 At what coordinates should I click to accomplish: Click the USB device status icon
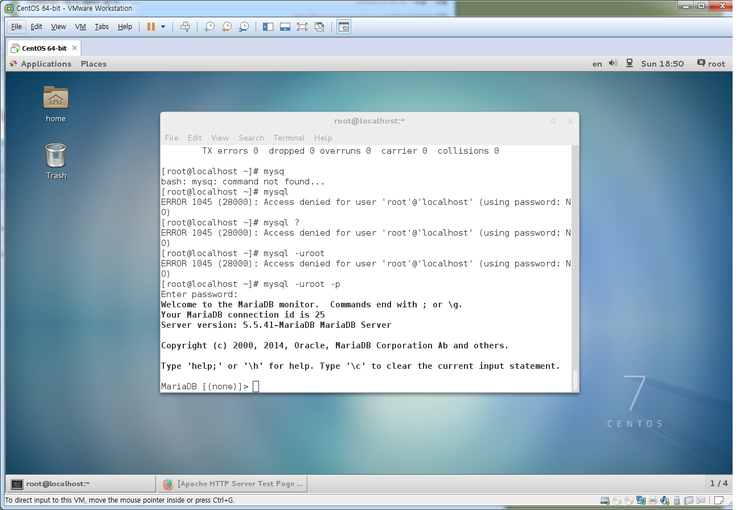tap(677, 501)
